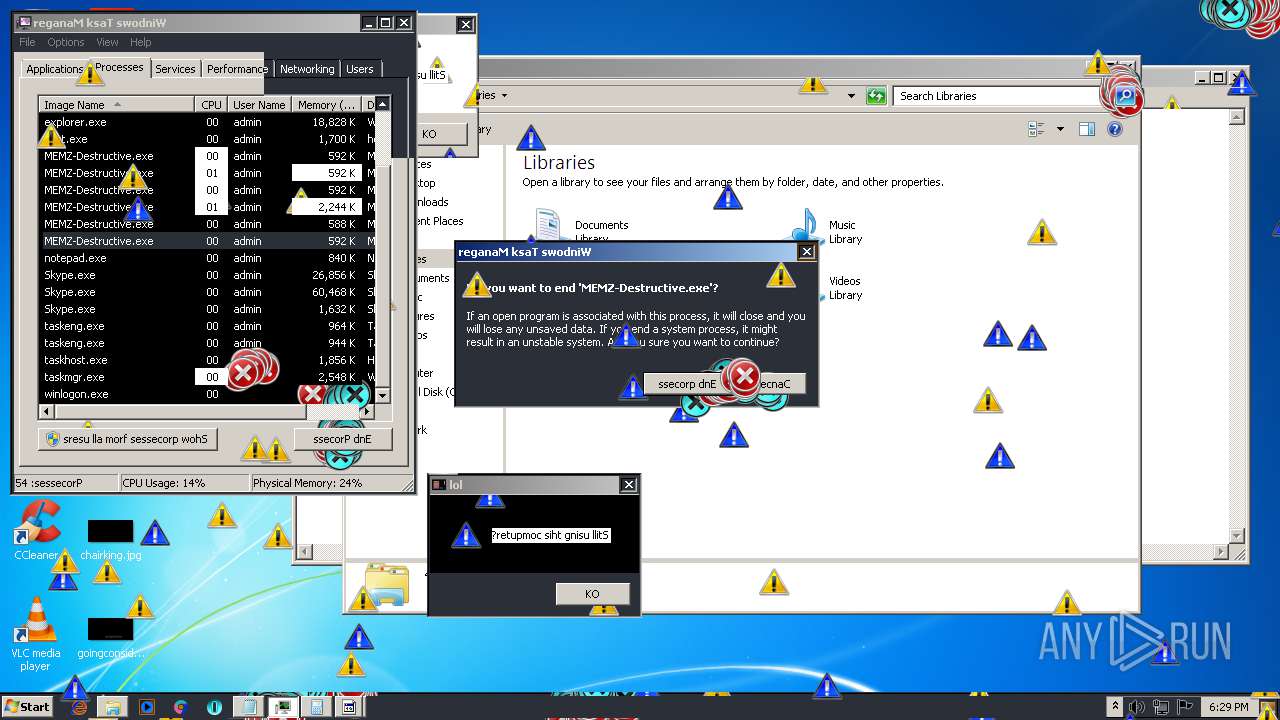Click scrollbar up arrow in rear right window

pyautogui.click(x=1238, y=117)
